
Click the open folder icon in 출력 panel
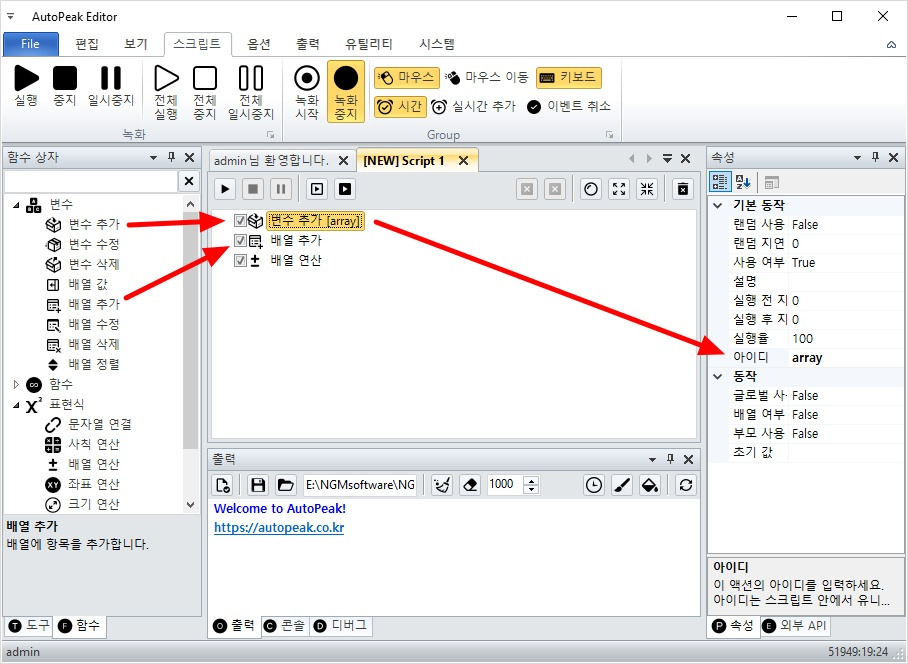[x=285, y=485]
